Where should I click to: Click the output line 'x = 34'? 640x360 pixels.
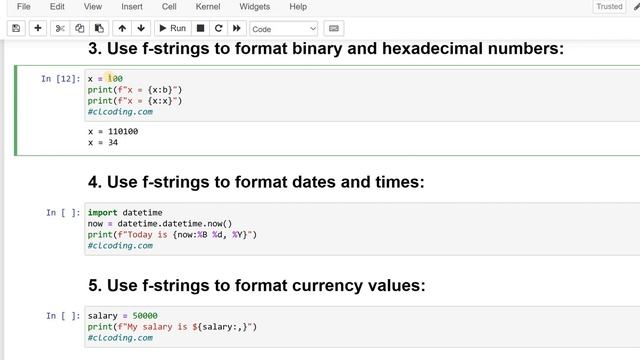pyautogui.click(x=103, y=142)
